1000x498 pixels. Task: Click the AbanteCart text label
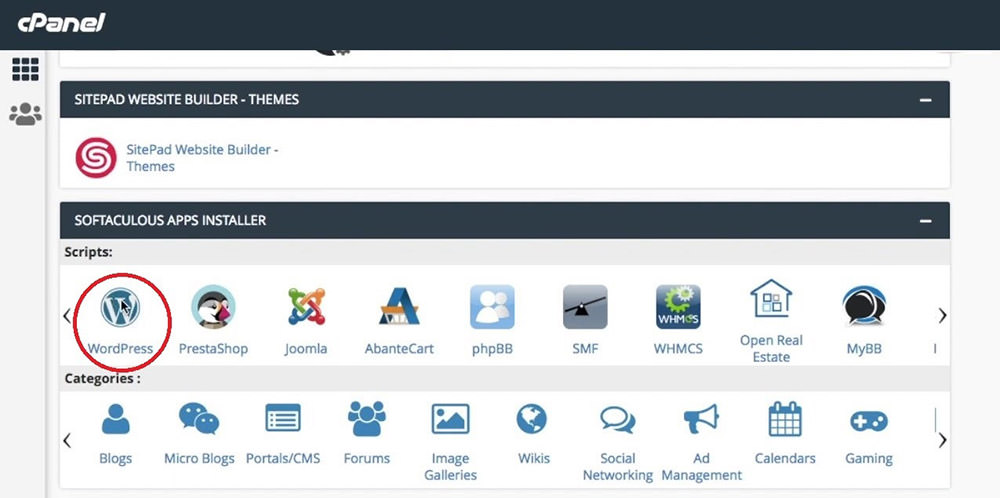(399, 349)
